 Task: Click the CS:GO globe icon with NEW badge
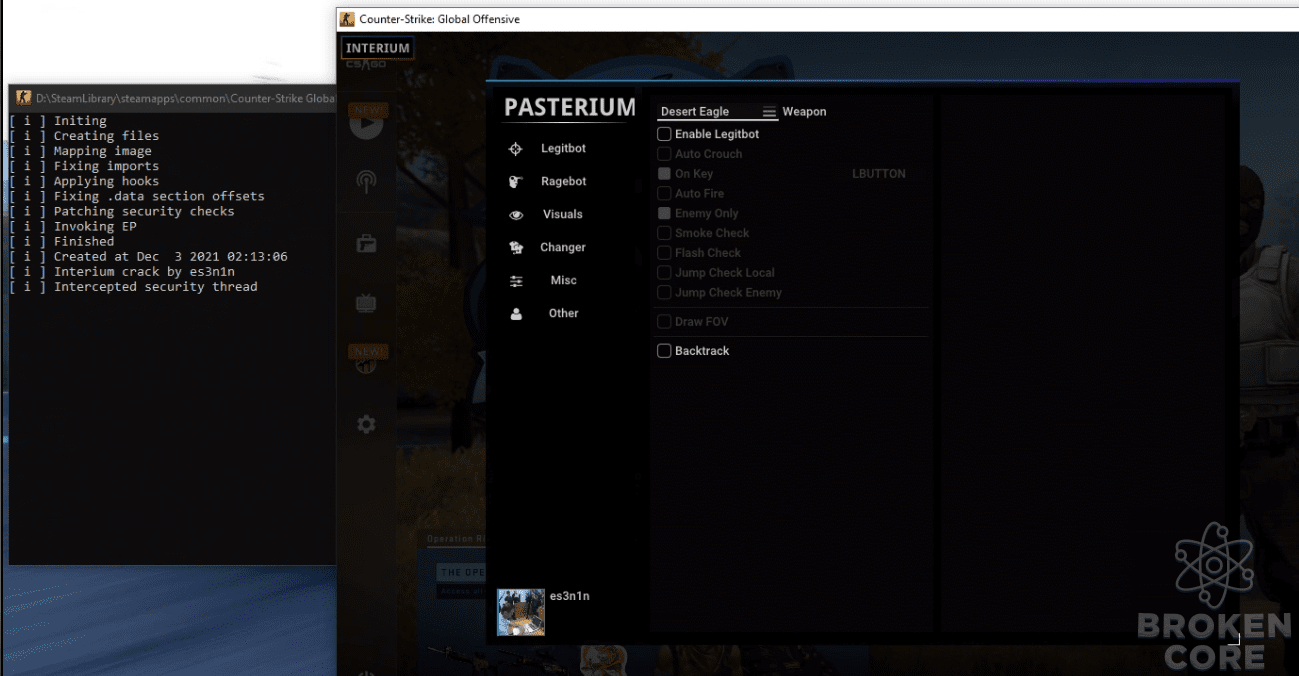pyautogui.click(x=366, y=364)
